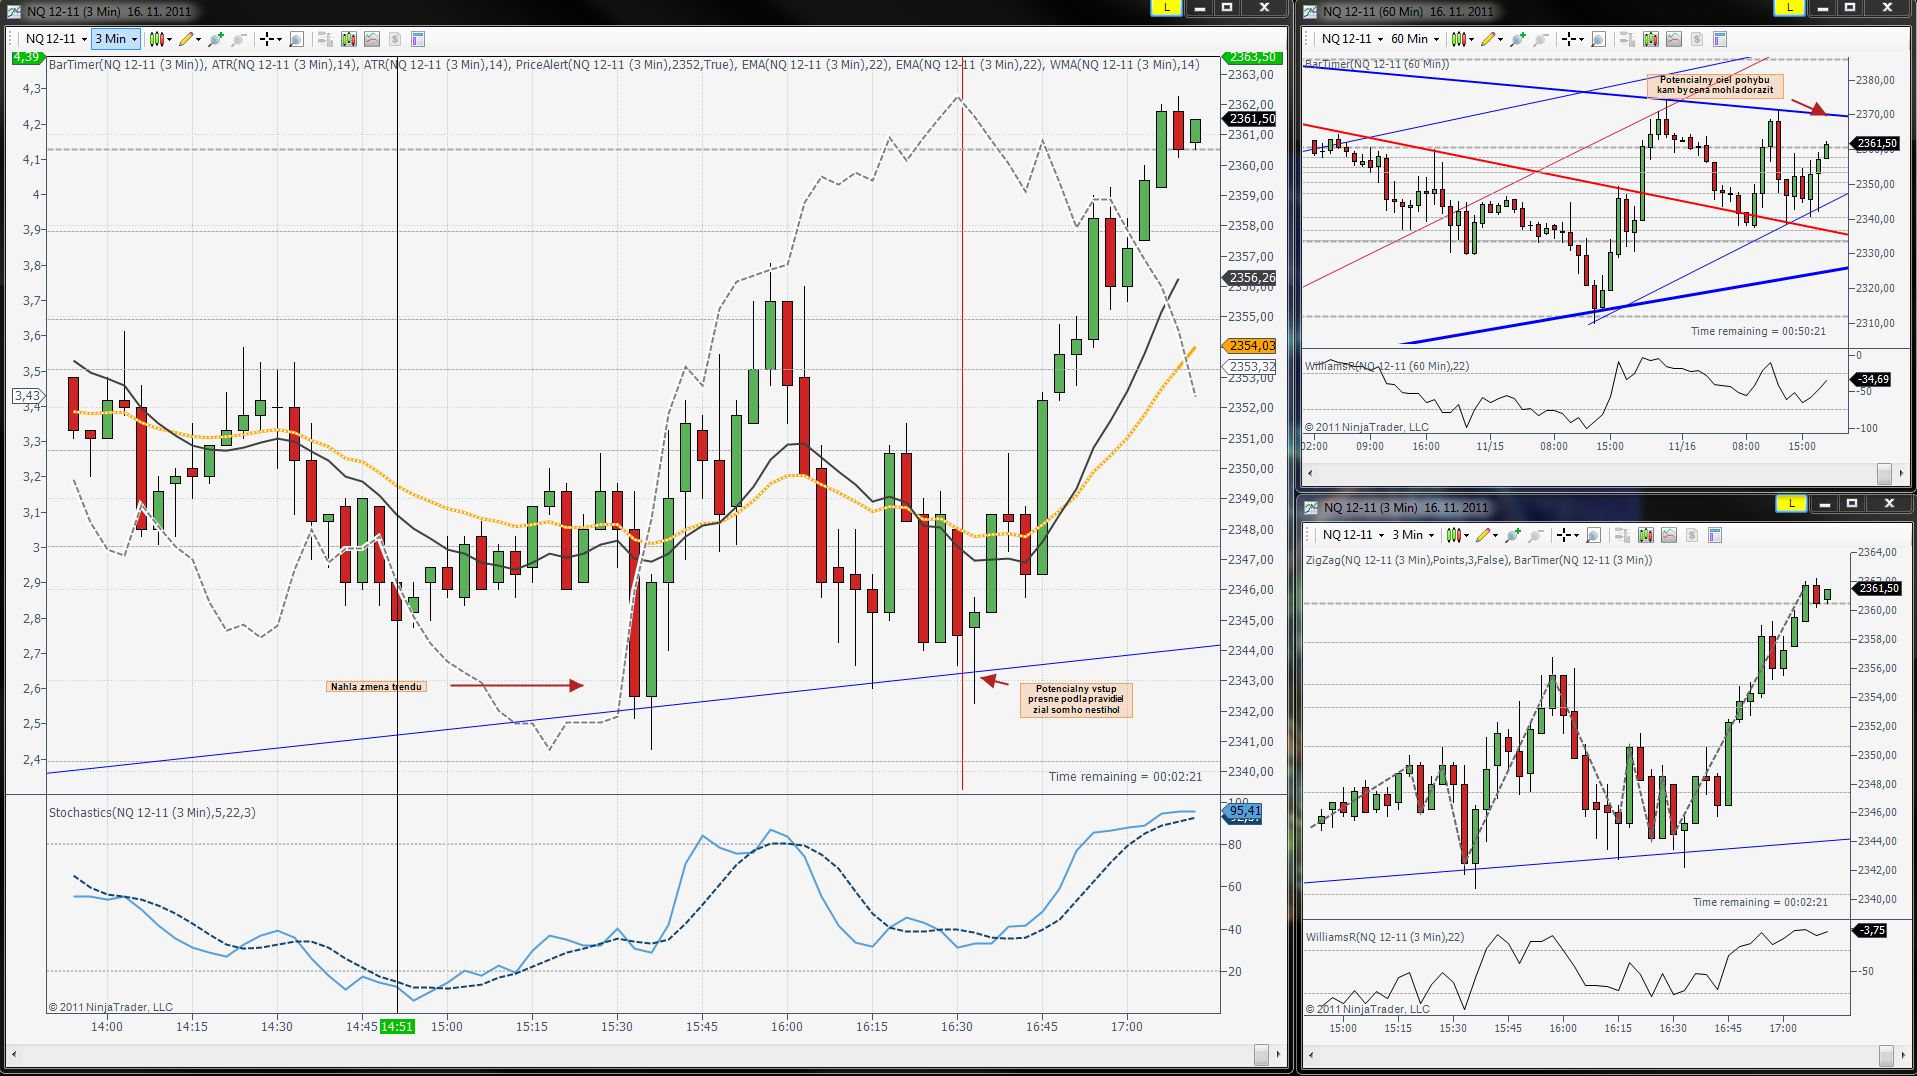Viewport: 1917px width, 1076px height.
Task: Open the NQ 12-11 instrument dropdown in main chart
Action: coord(56,39)
